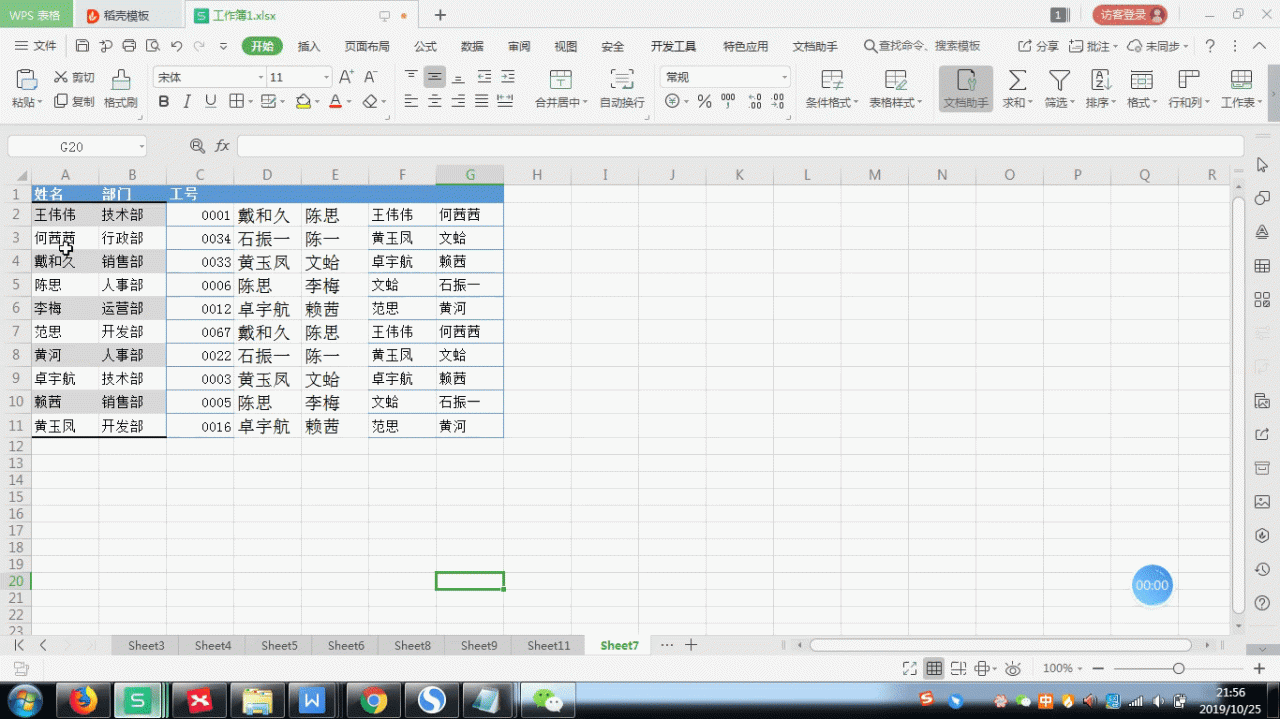The height and width of the screenshot is (719, 1280).
Task: Click the Sum (求和) sigma icon
Action: tap(1017, 80)
